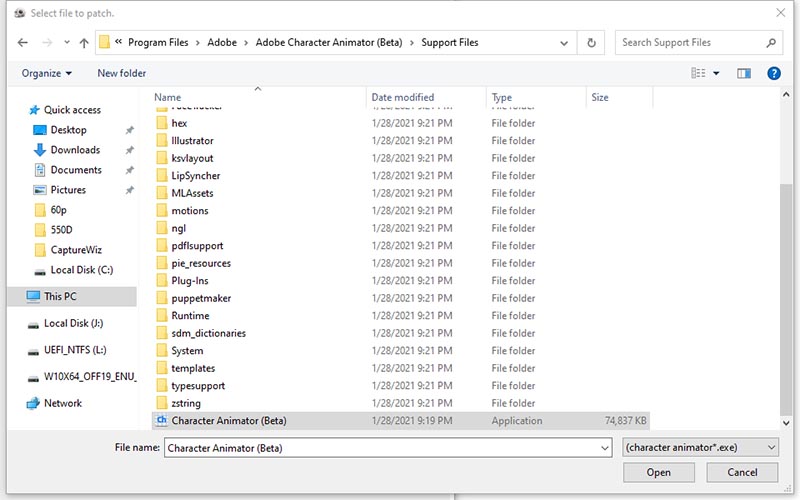
Task: Click the Cancel button
Action: (x=742, y=472)
